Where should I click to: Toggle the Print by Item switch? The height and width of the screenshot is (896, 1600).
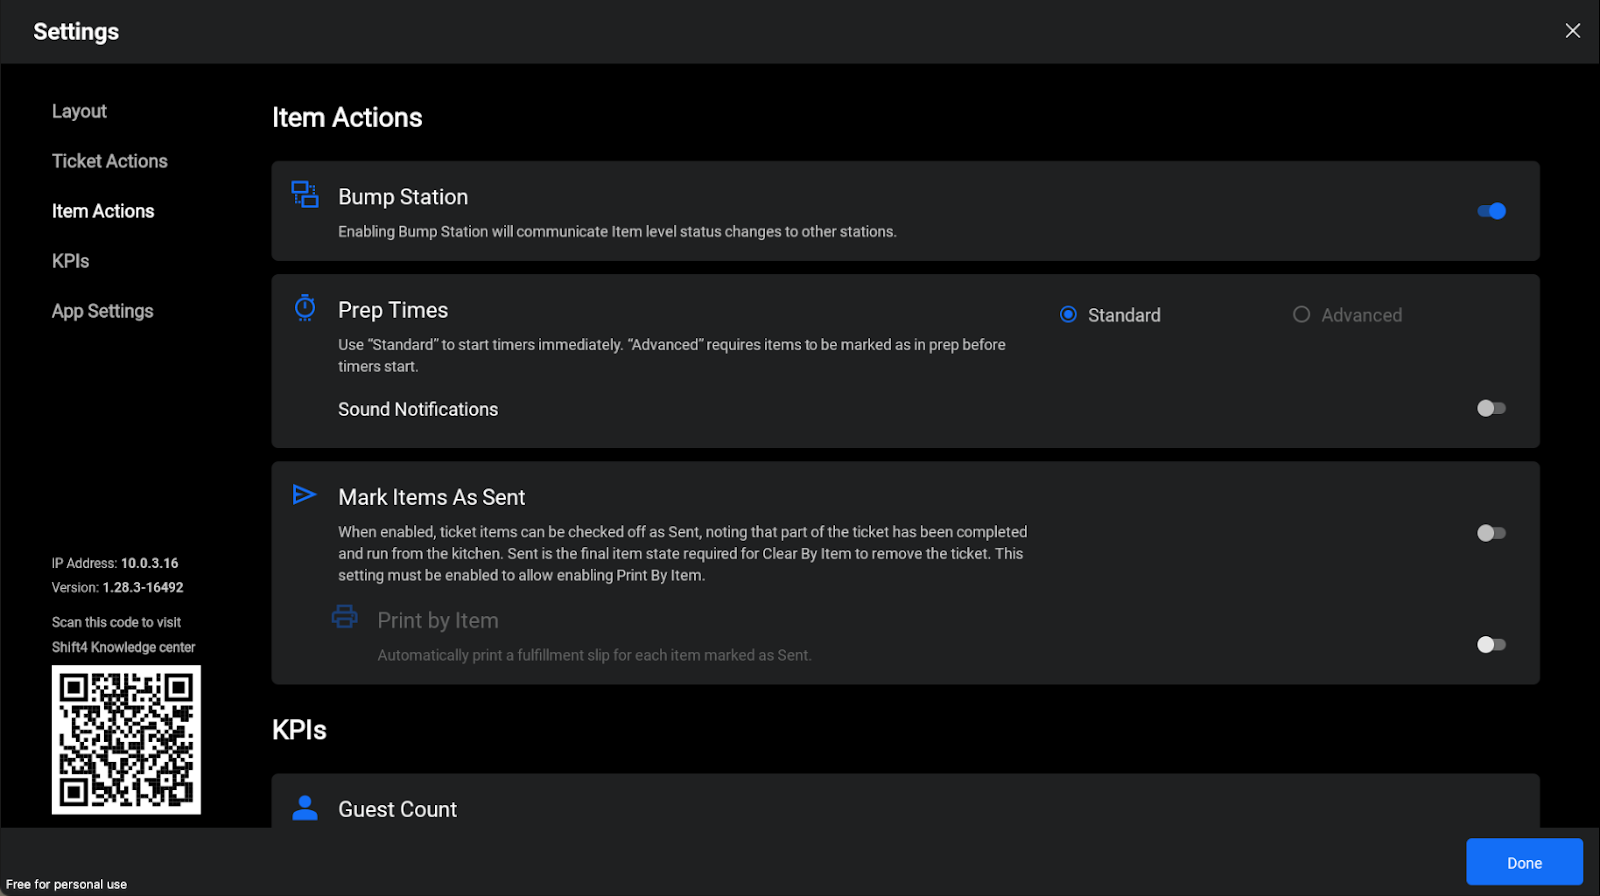(x=1491, y=644)
